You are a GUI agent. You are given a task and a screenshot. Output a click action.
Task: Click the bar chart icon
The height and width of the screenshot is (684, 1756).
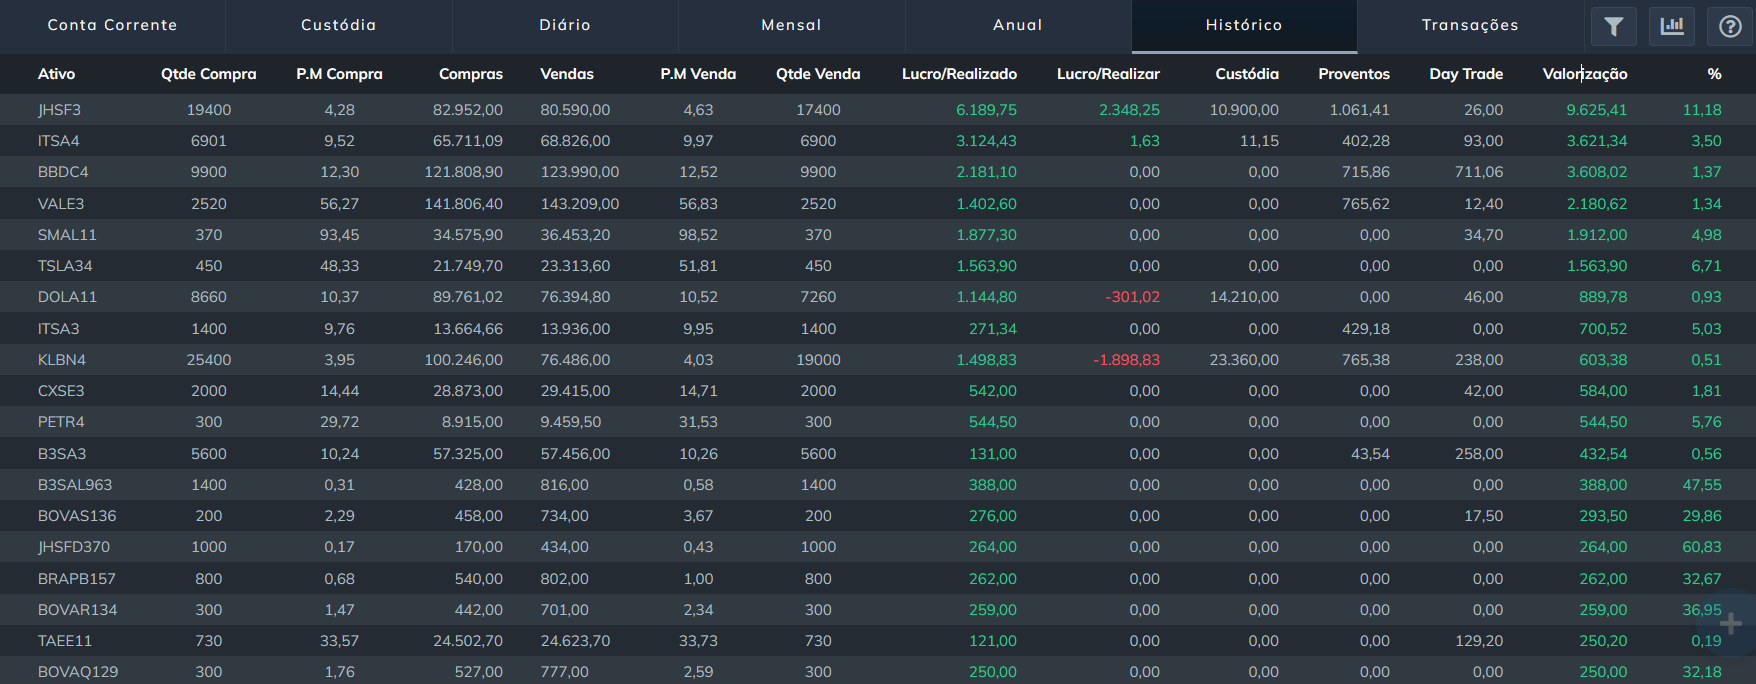coord(1672,26)
